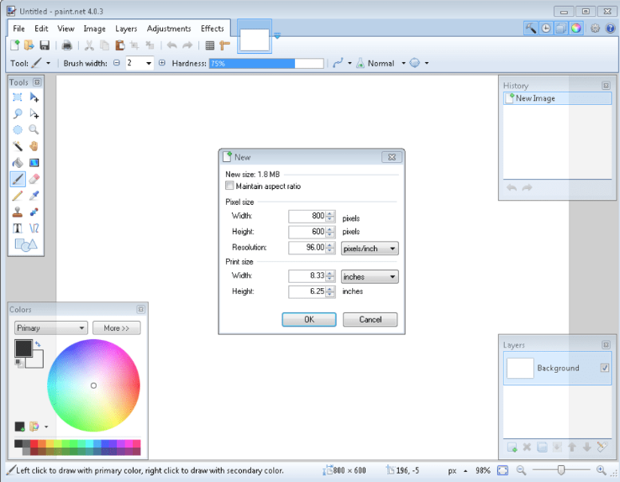Toggle the rulers toolbar icon
Image resolution: width=620 pixels, height=482 pixels.
[225, 45]
